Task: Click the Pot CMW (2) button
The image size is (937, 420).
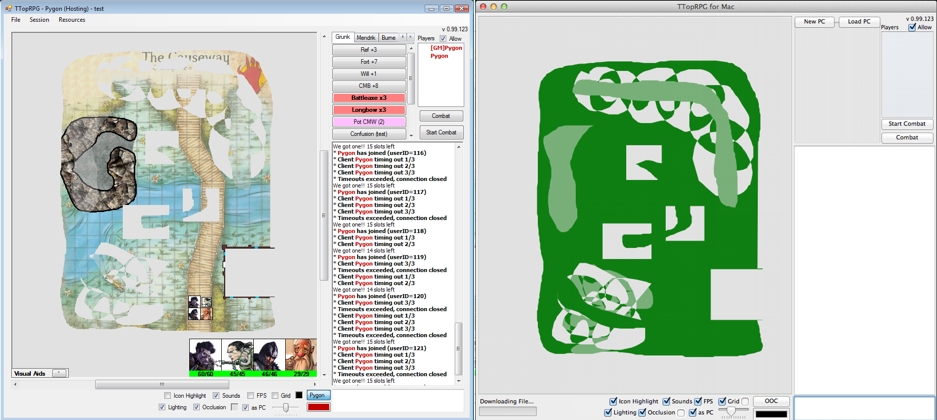Action: coord(369,122)
